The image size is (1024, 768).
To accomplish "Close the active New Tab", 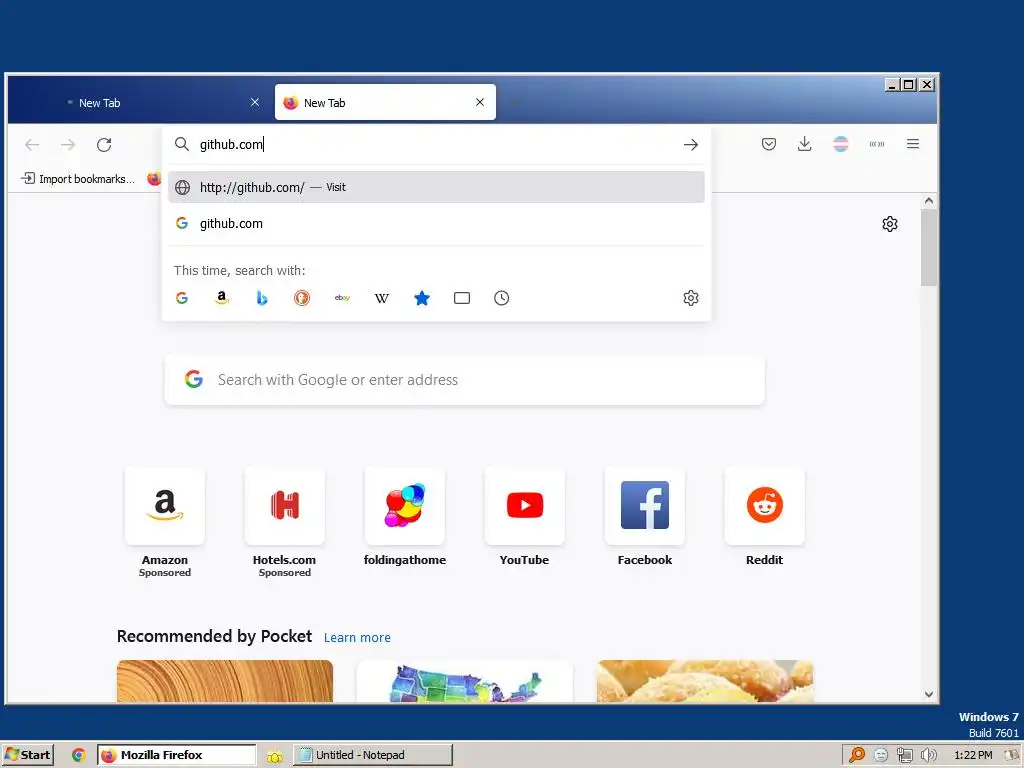I will 480,102.
